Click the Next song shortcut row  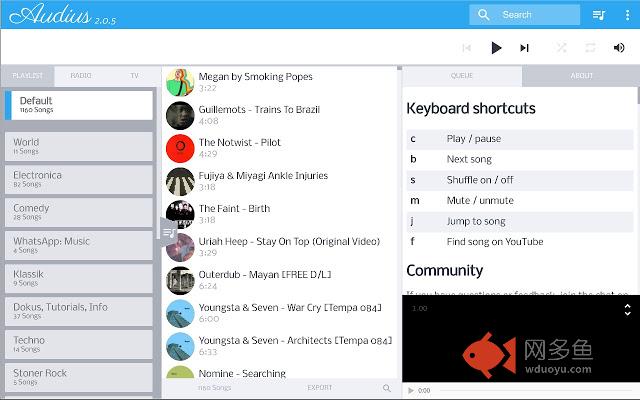520,159
